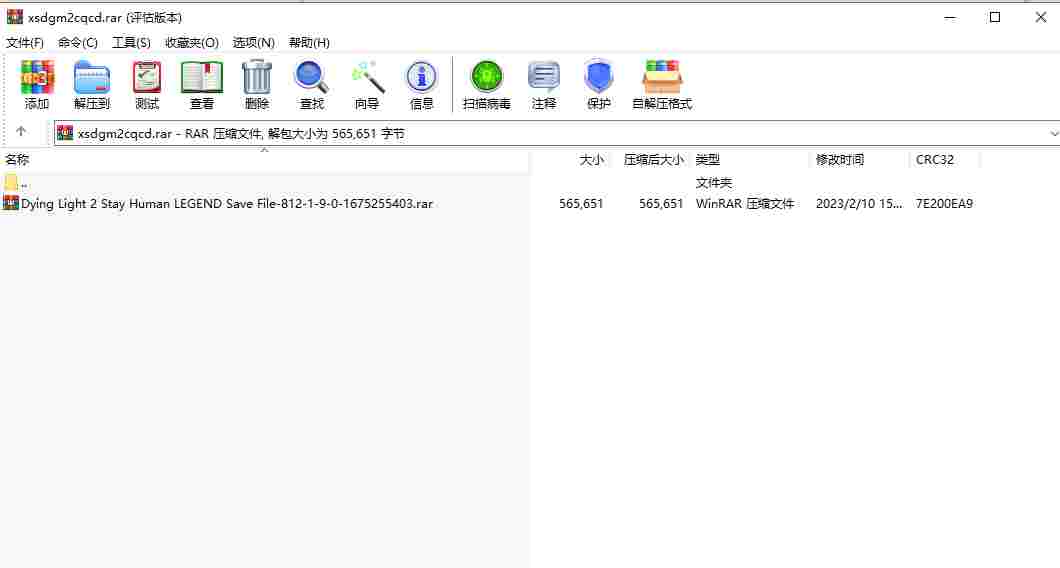This screenshot has width=1060, height=568.
Task: Open the 解压到 (Extract To) tool
Action: (x=92, y=85)
